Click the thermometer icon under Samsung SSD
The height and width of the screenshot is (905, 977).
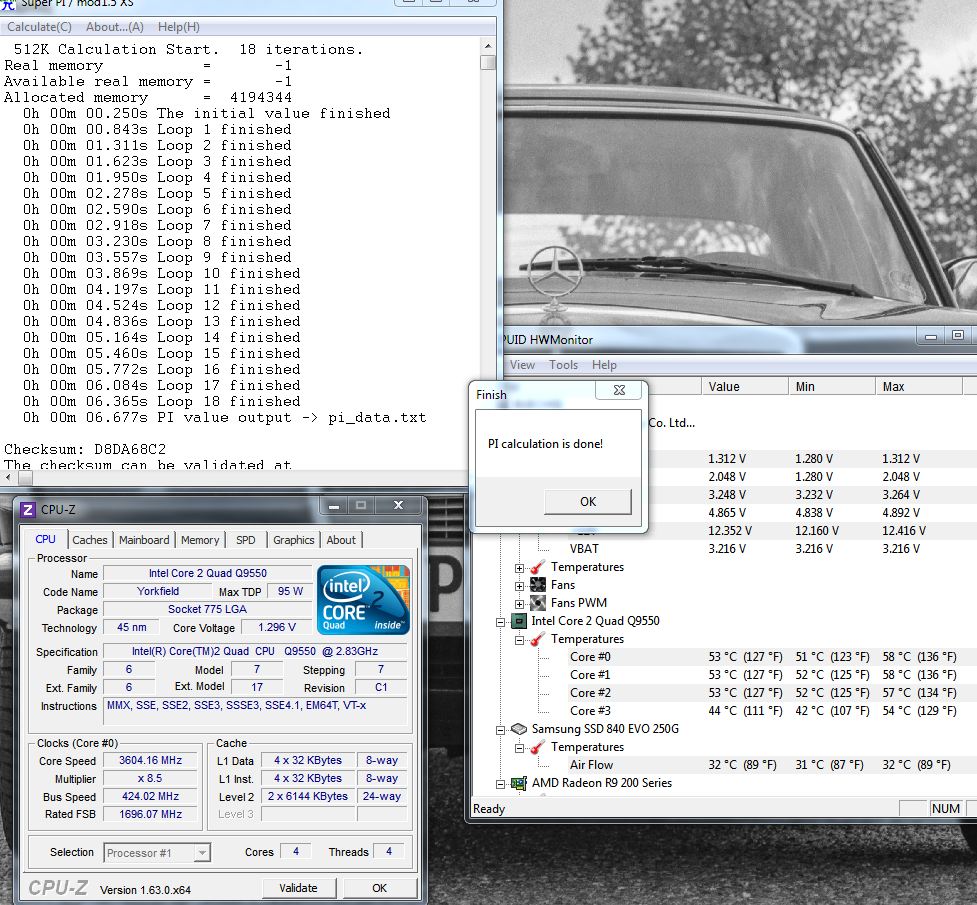click(x=537, y=747)
